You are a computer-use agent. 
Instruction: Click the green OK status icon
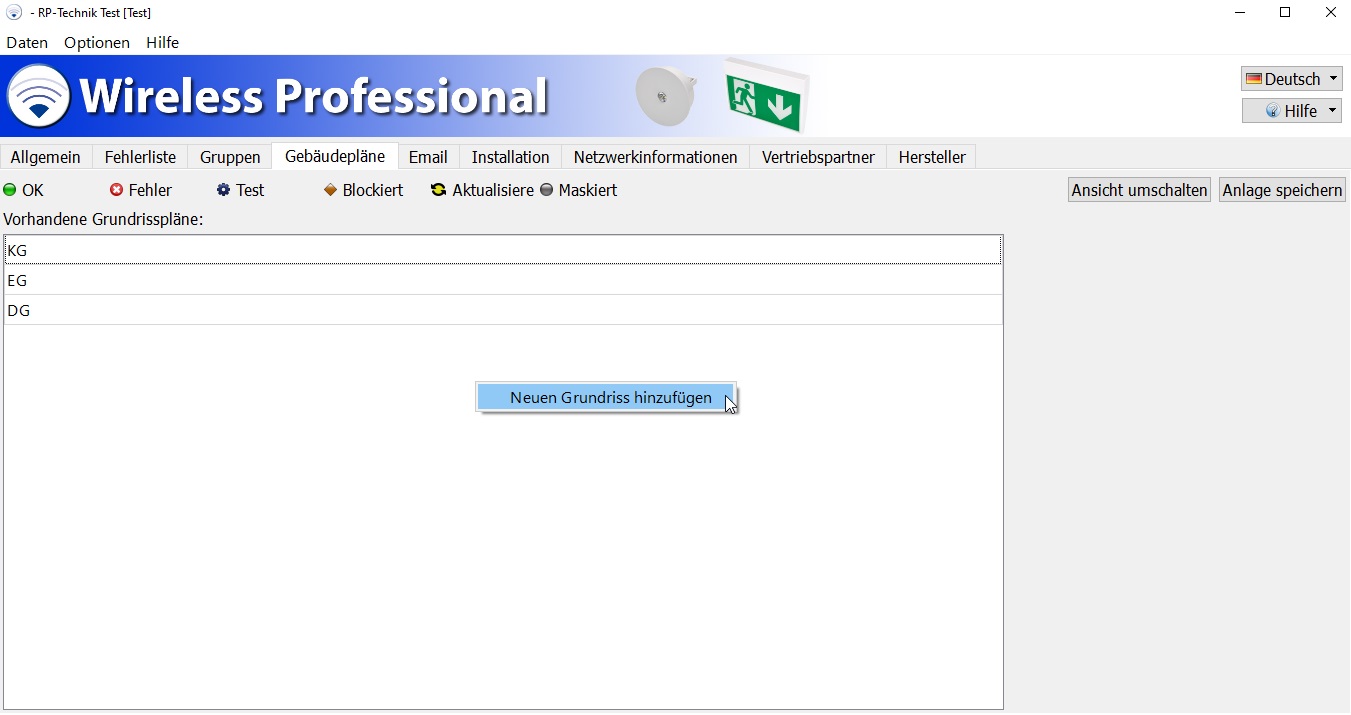tap(10, 190)
